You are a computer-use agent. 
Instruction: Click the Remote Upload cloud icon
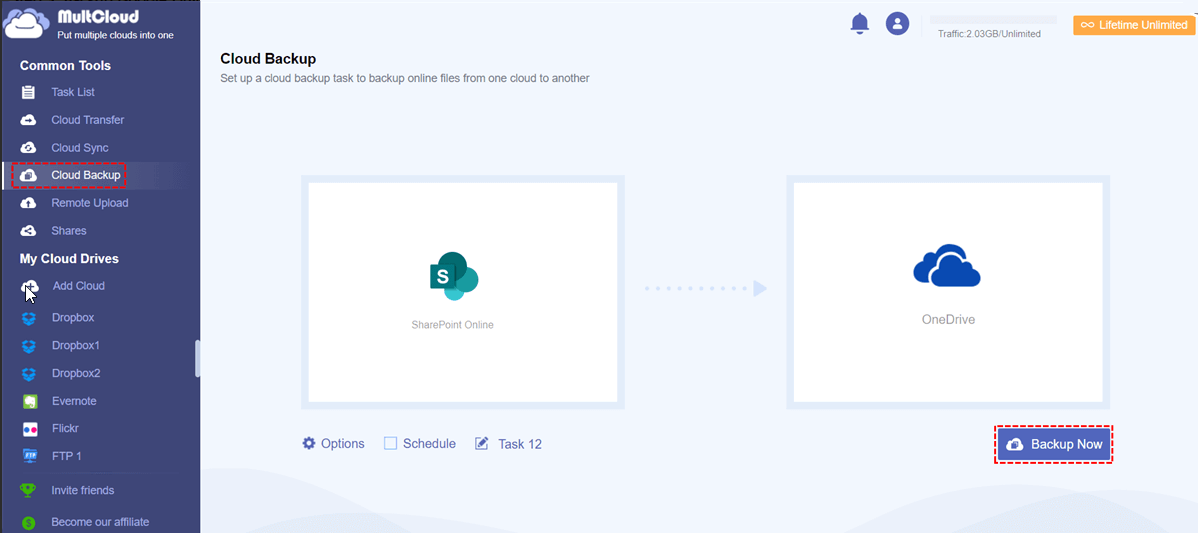(x=28, y=203)
